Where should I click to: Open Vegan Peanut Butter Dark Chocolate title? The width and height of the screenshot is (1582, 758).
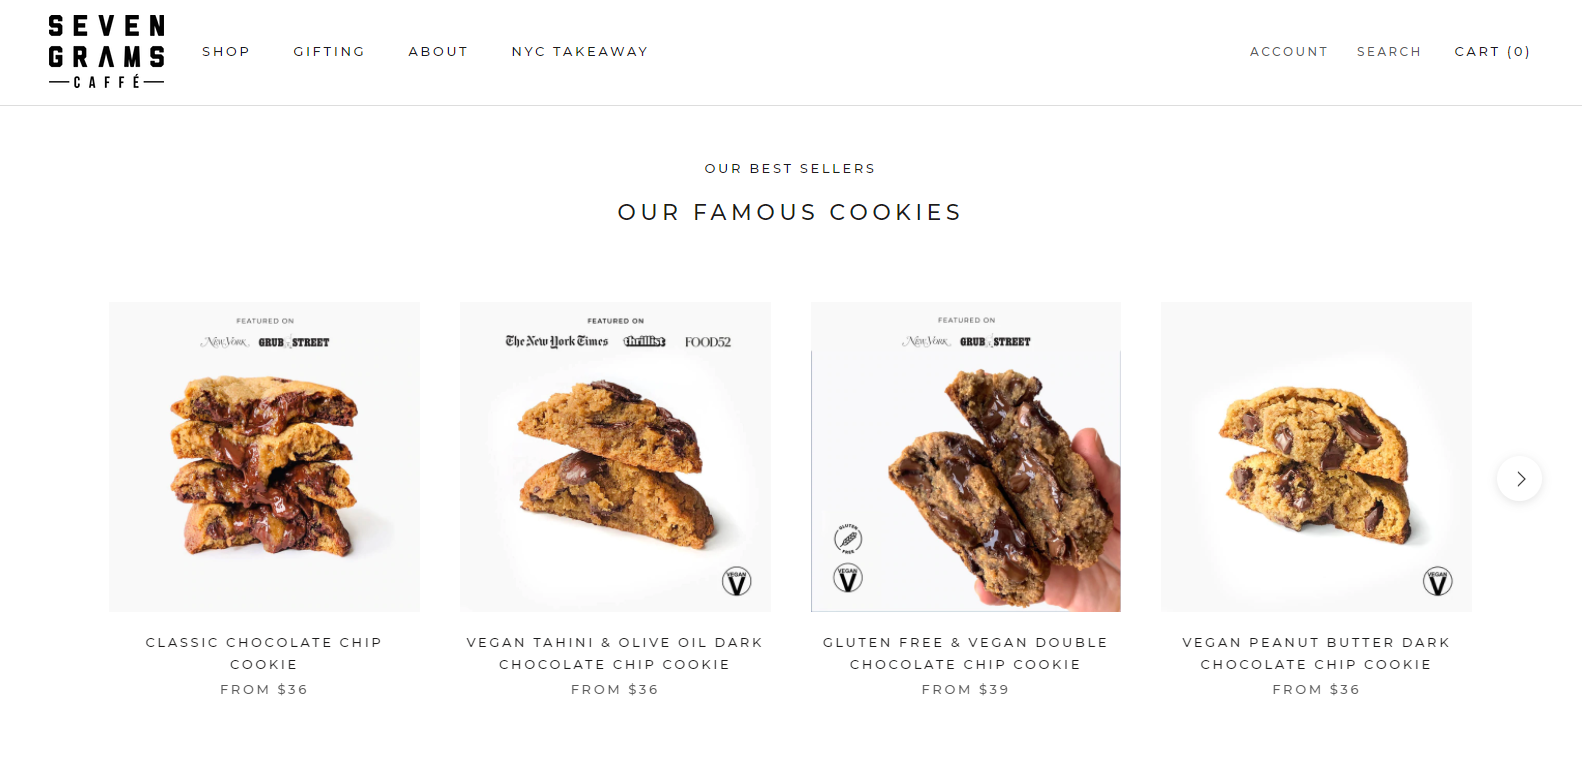click(1316, 653)
